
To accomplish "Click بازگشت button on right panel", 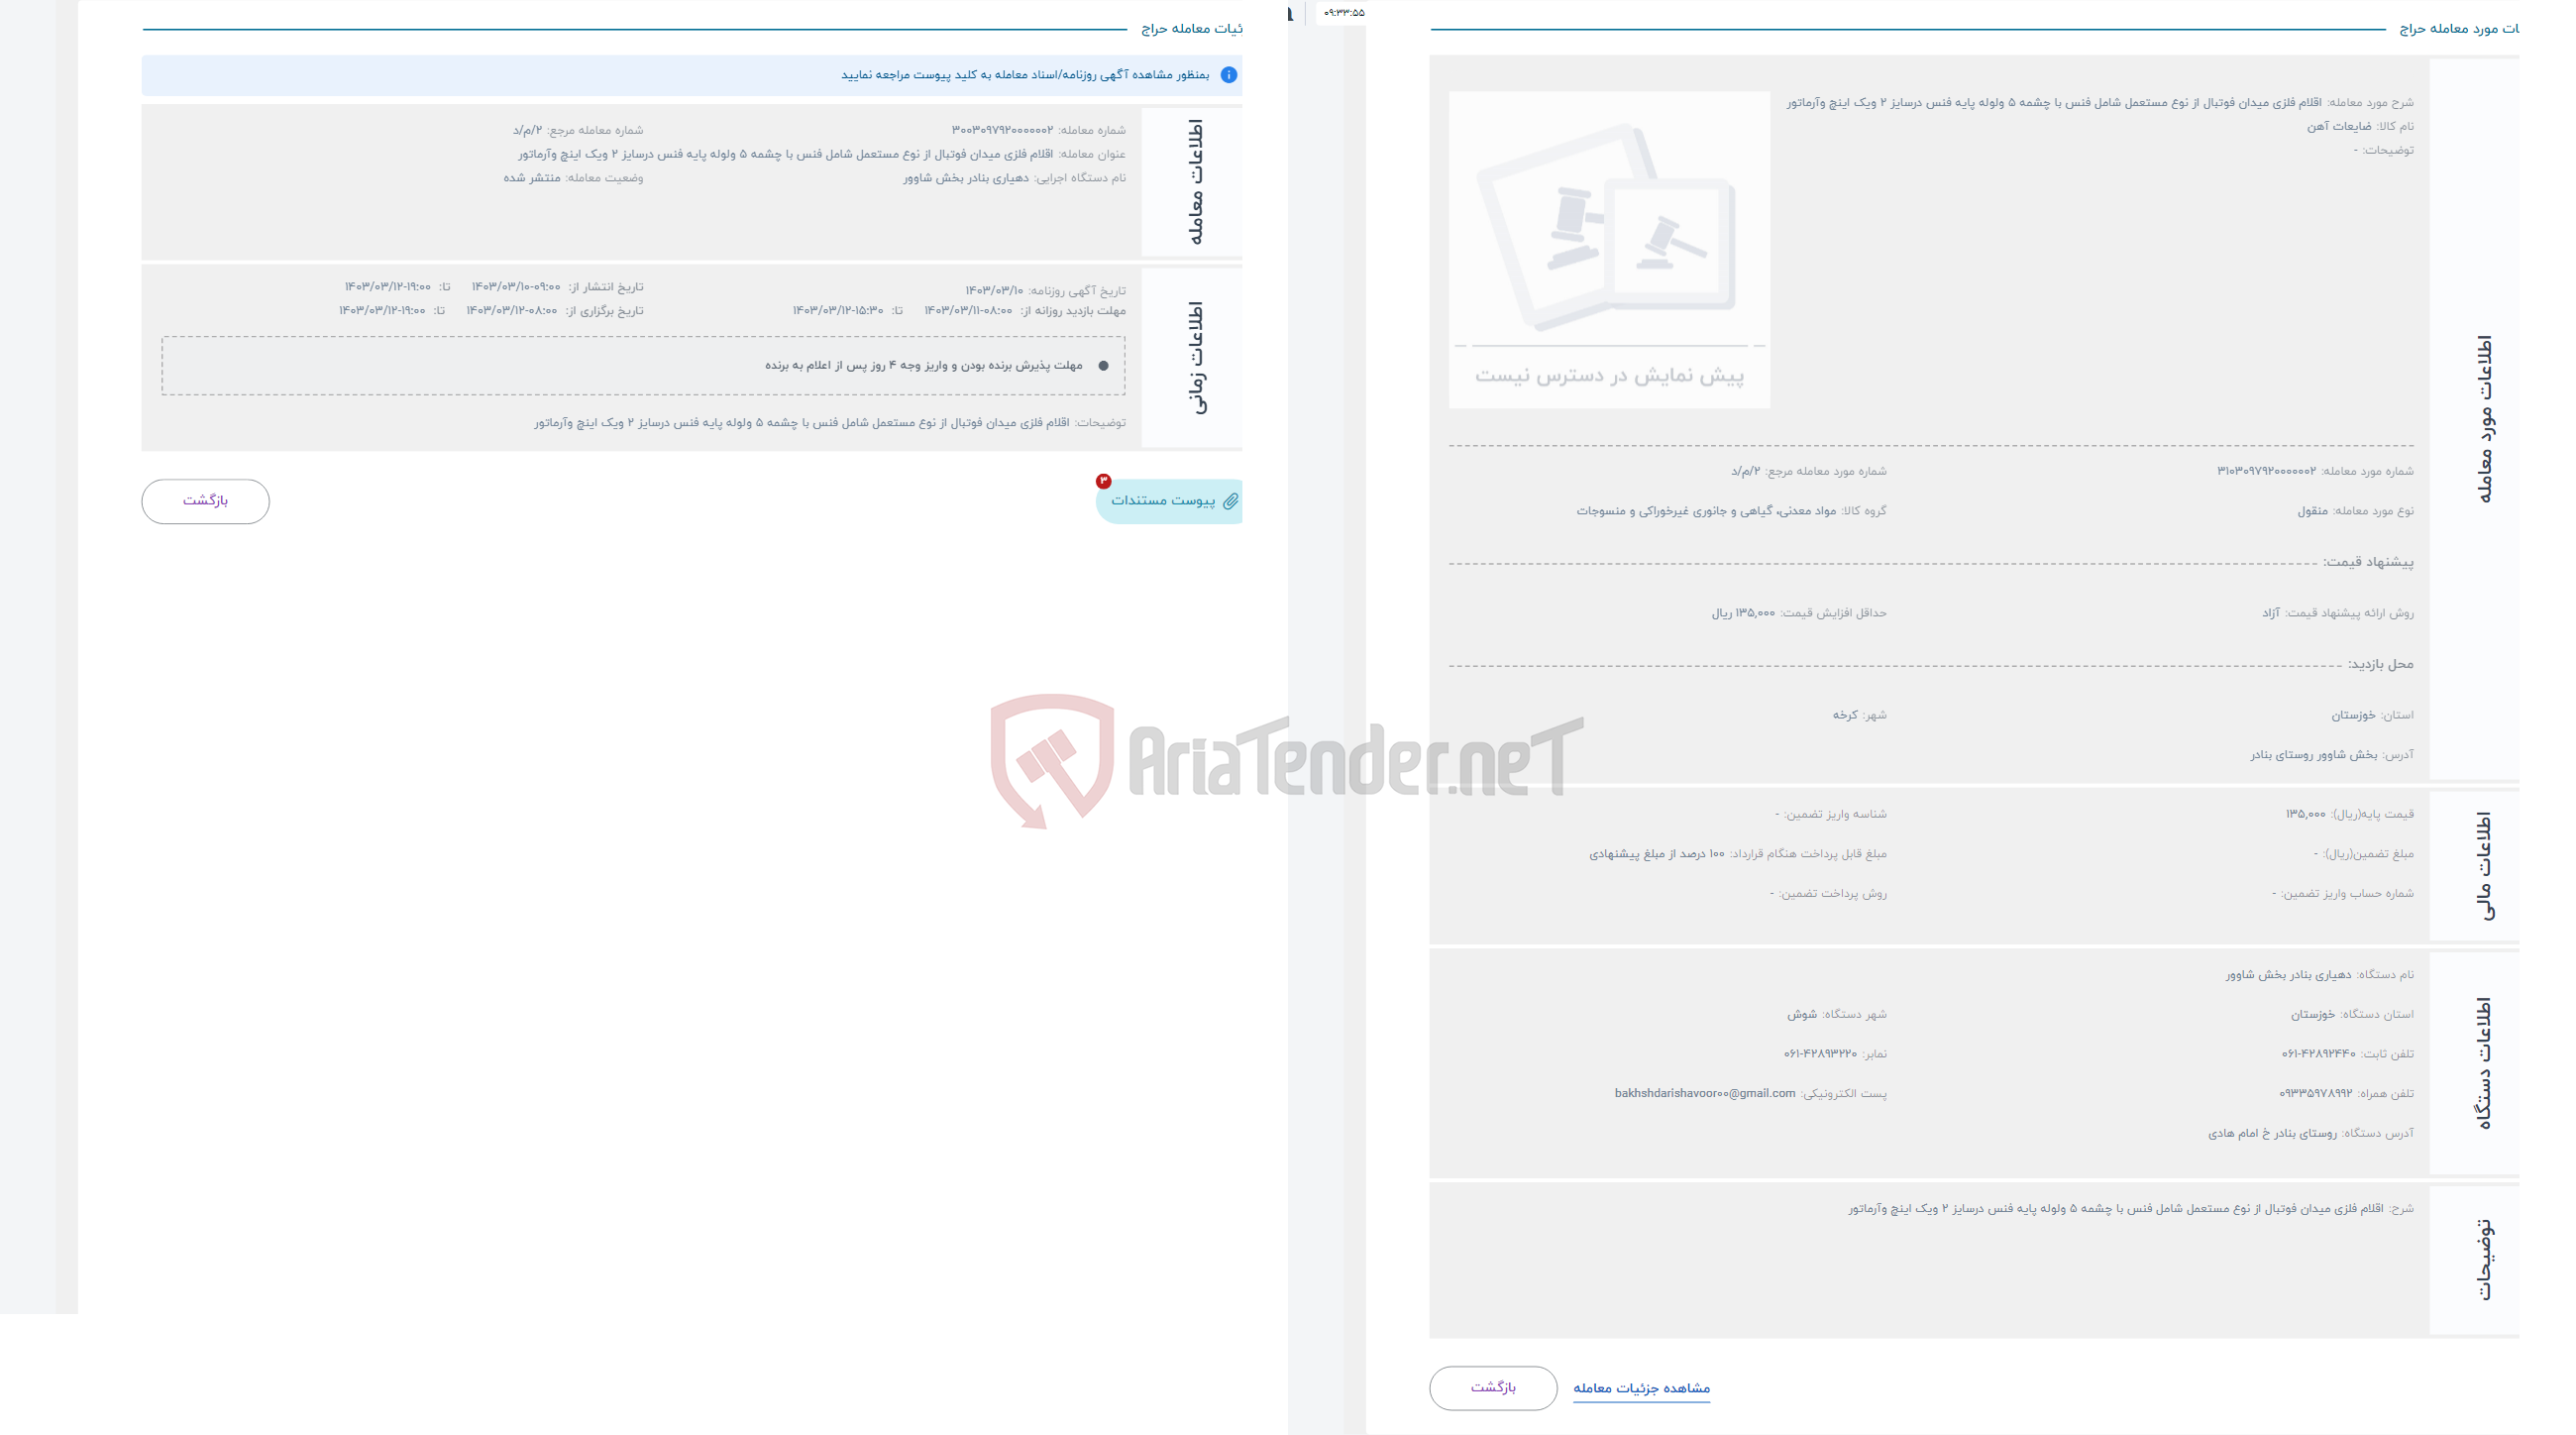I will pos(1495,1387).
